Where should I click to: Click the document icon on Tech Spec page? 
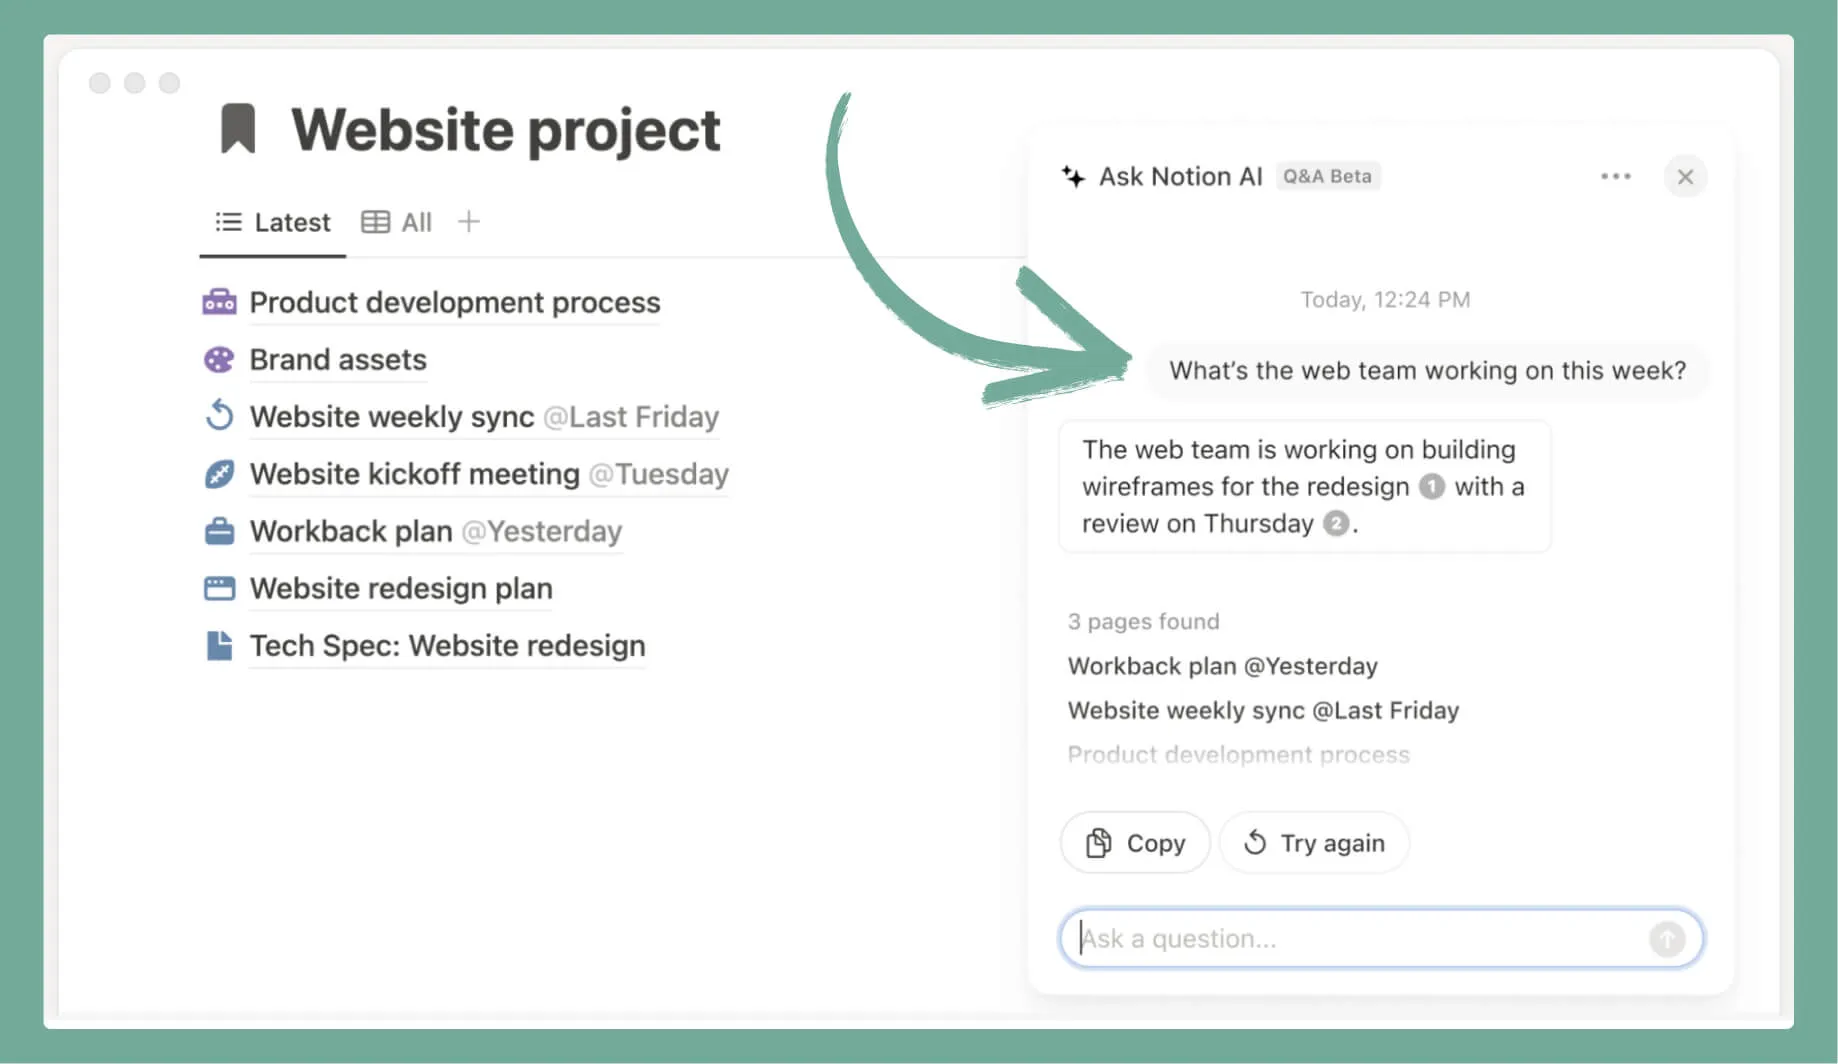219,645
